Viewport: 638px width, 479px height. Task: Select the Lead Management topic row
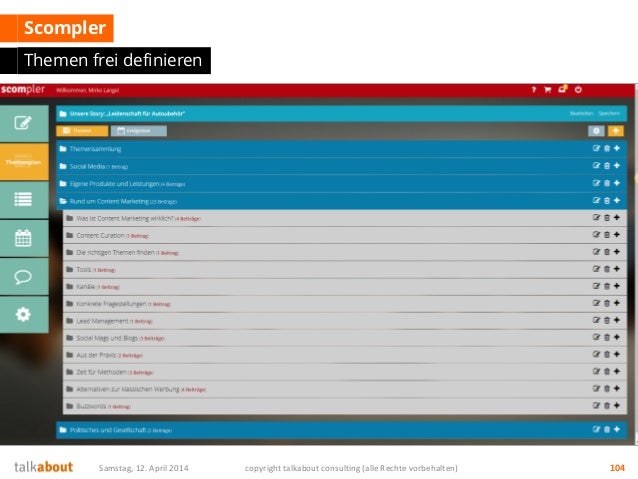coord(345,321)
